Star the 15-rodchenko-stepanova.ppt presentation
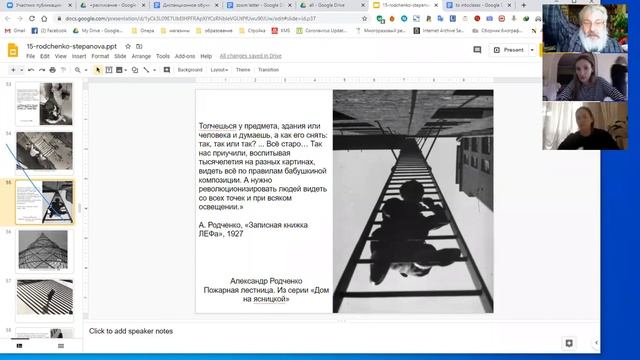This screenshot has height=360, width=640. [128, 47]
